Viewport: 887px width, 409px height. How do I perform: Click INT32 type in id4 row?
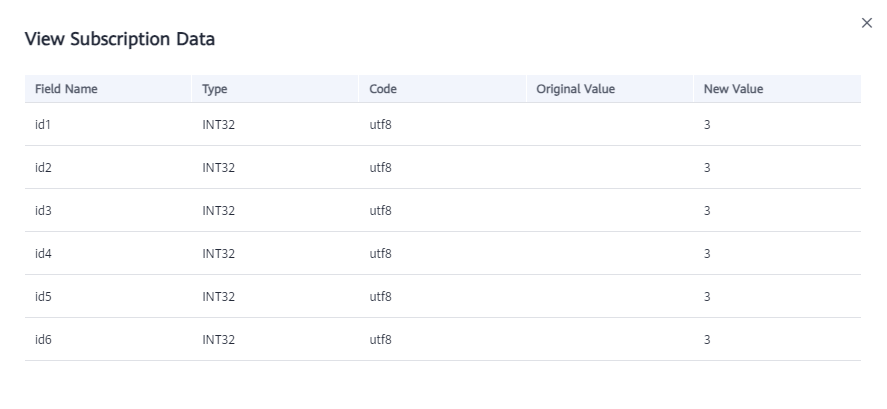218,253
